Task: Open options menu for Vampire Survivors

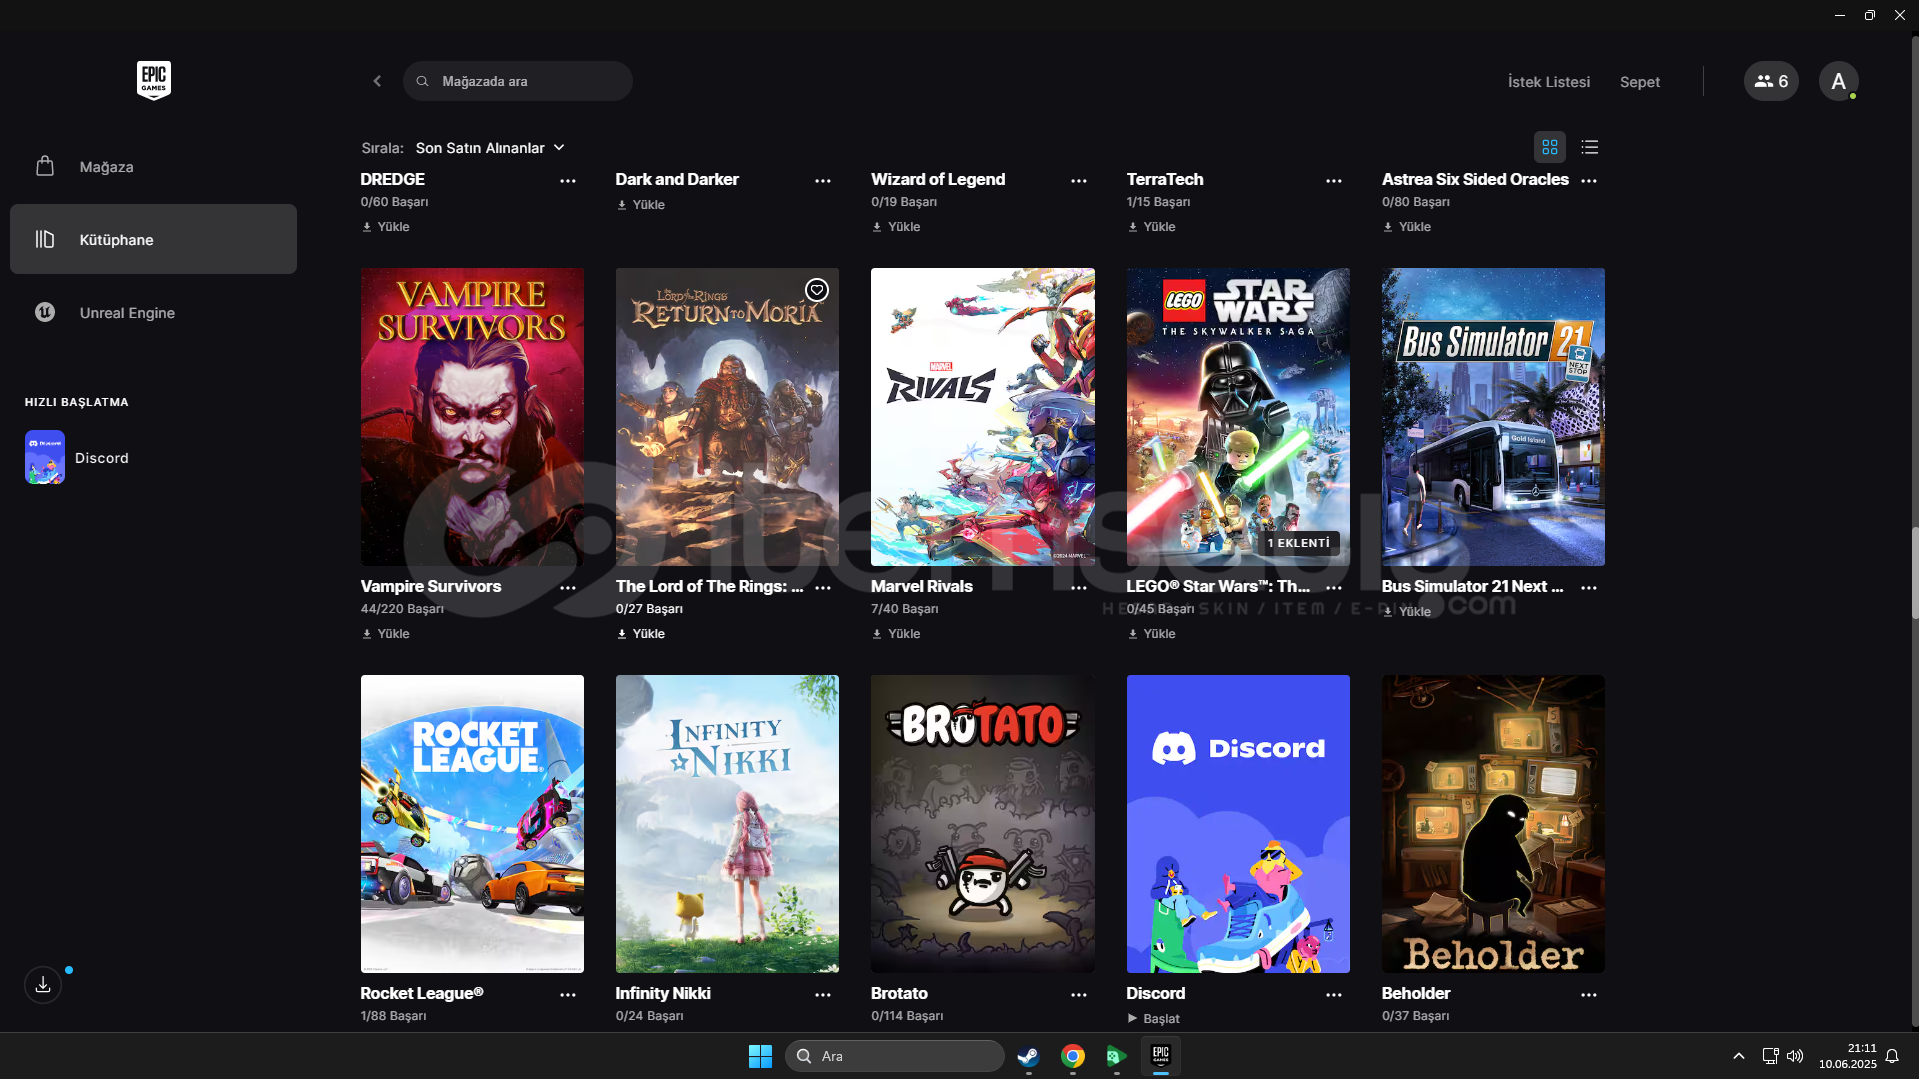Action: (x=568, y=588)
